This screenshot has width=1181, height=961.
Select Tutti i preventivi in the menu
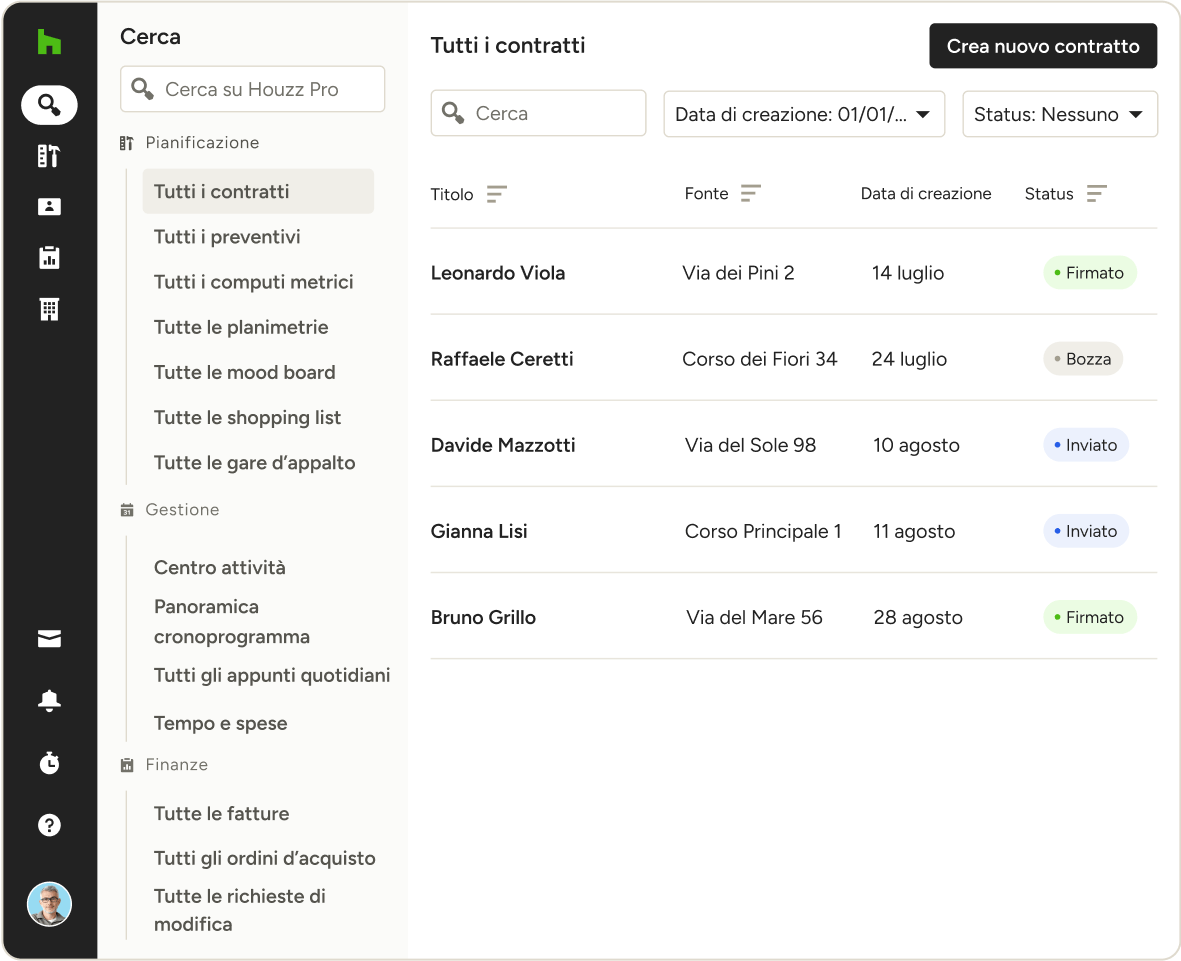pos(227,237)
